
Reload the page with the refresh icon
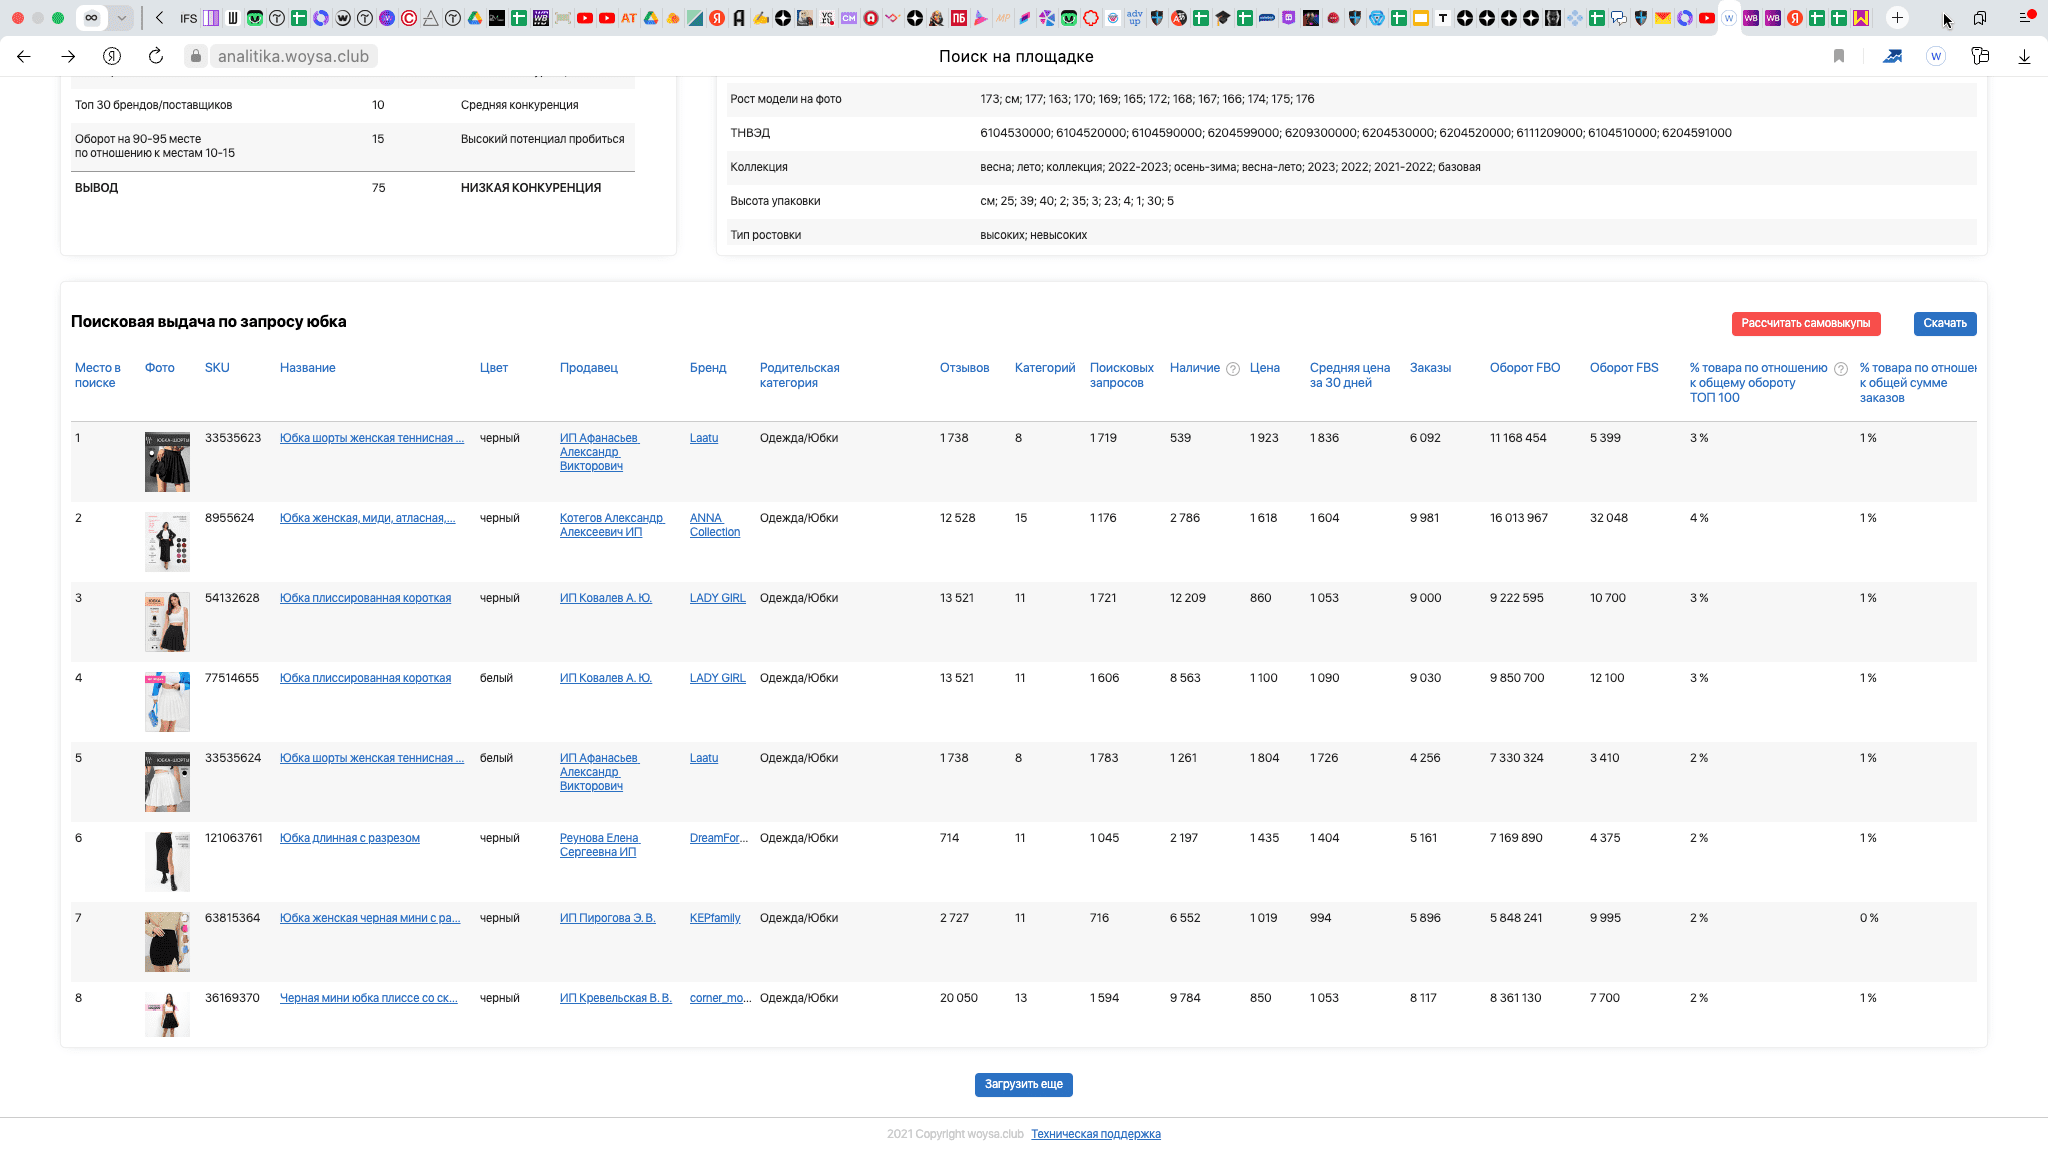click(156, 56)
